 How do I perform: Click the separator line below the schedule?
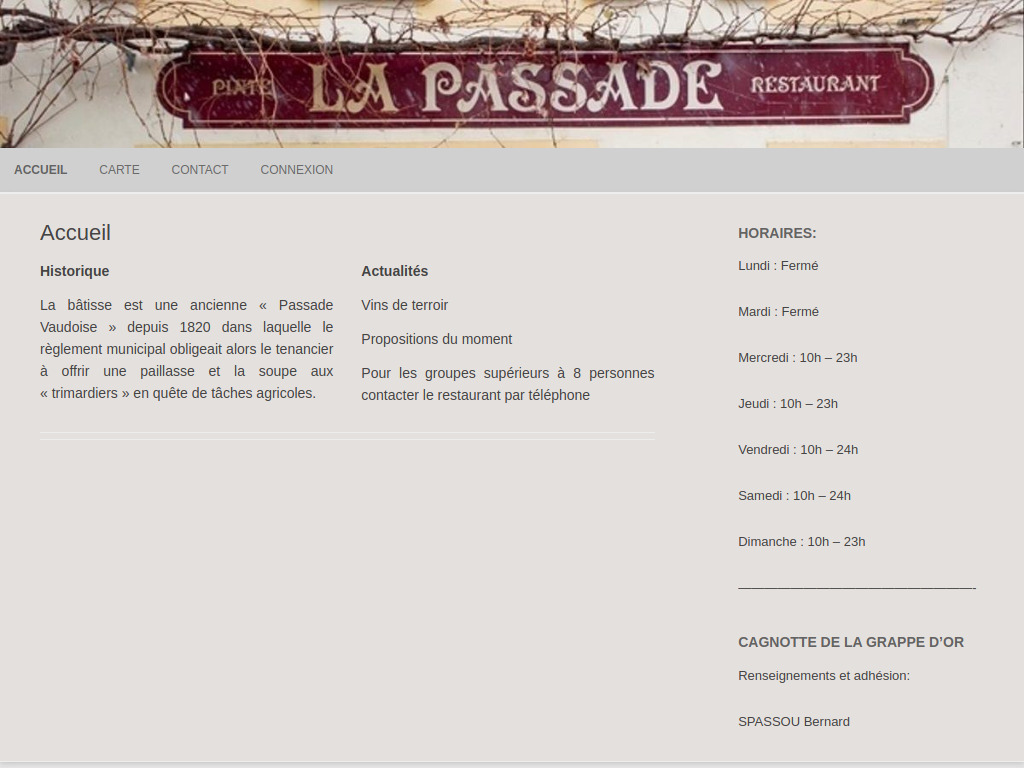[x=856, y=587]
